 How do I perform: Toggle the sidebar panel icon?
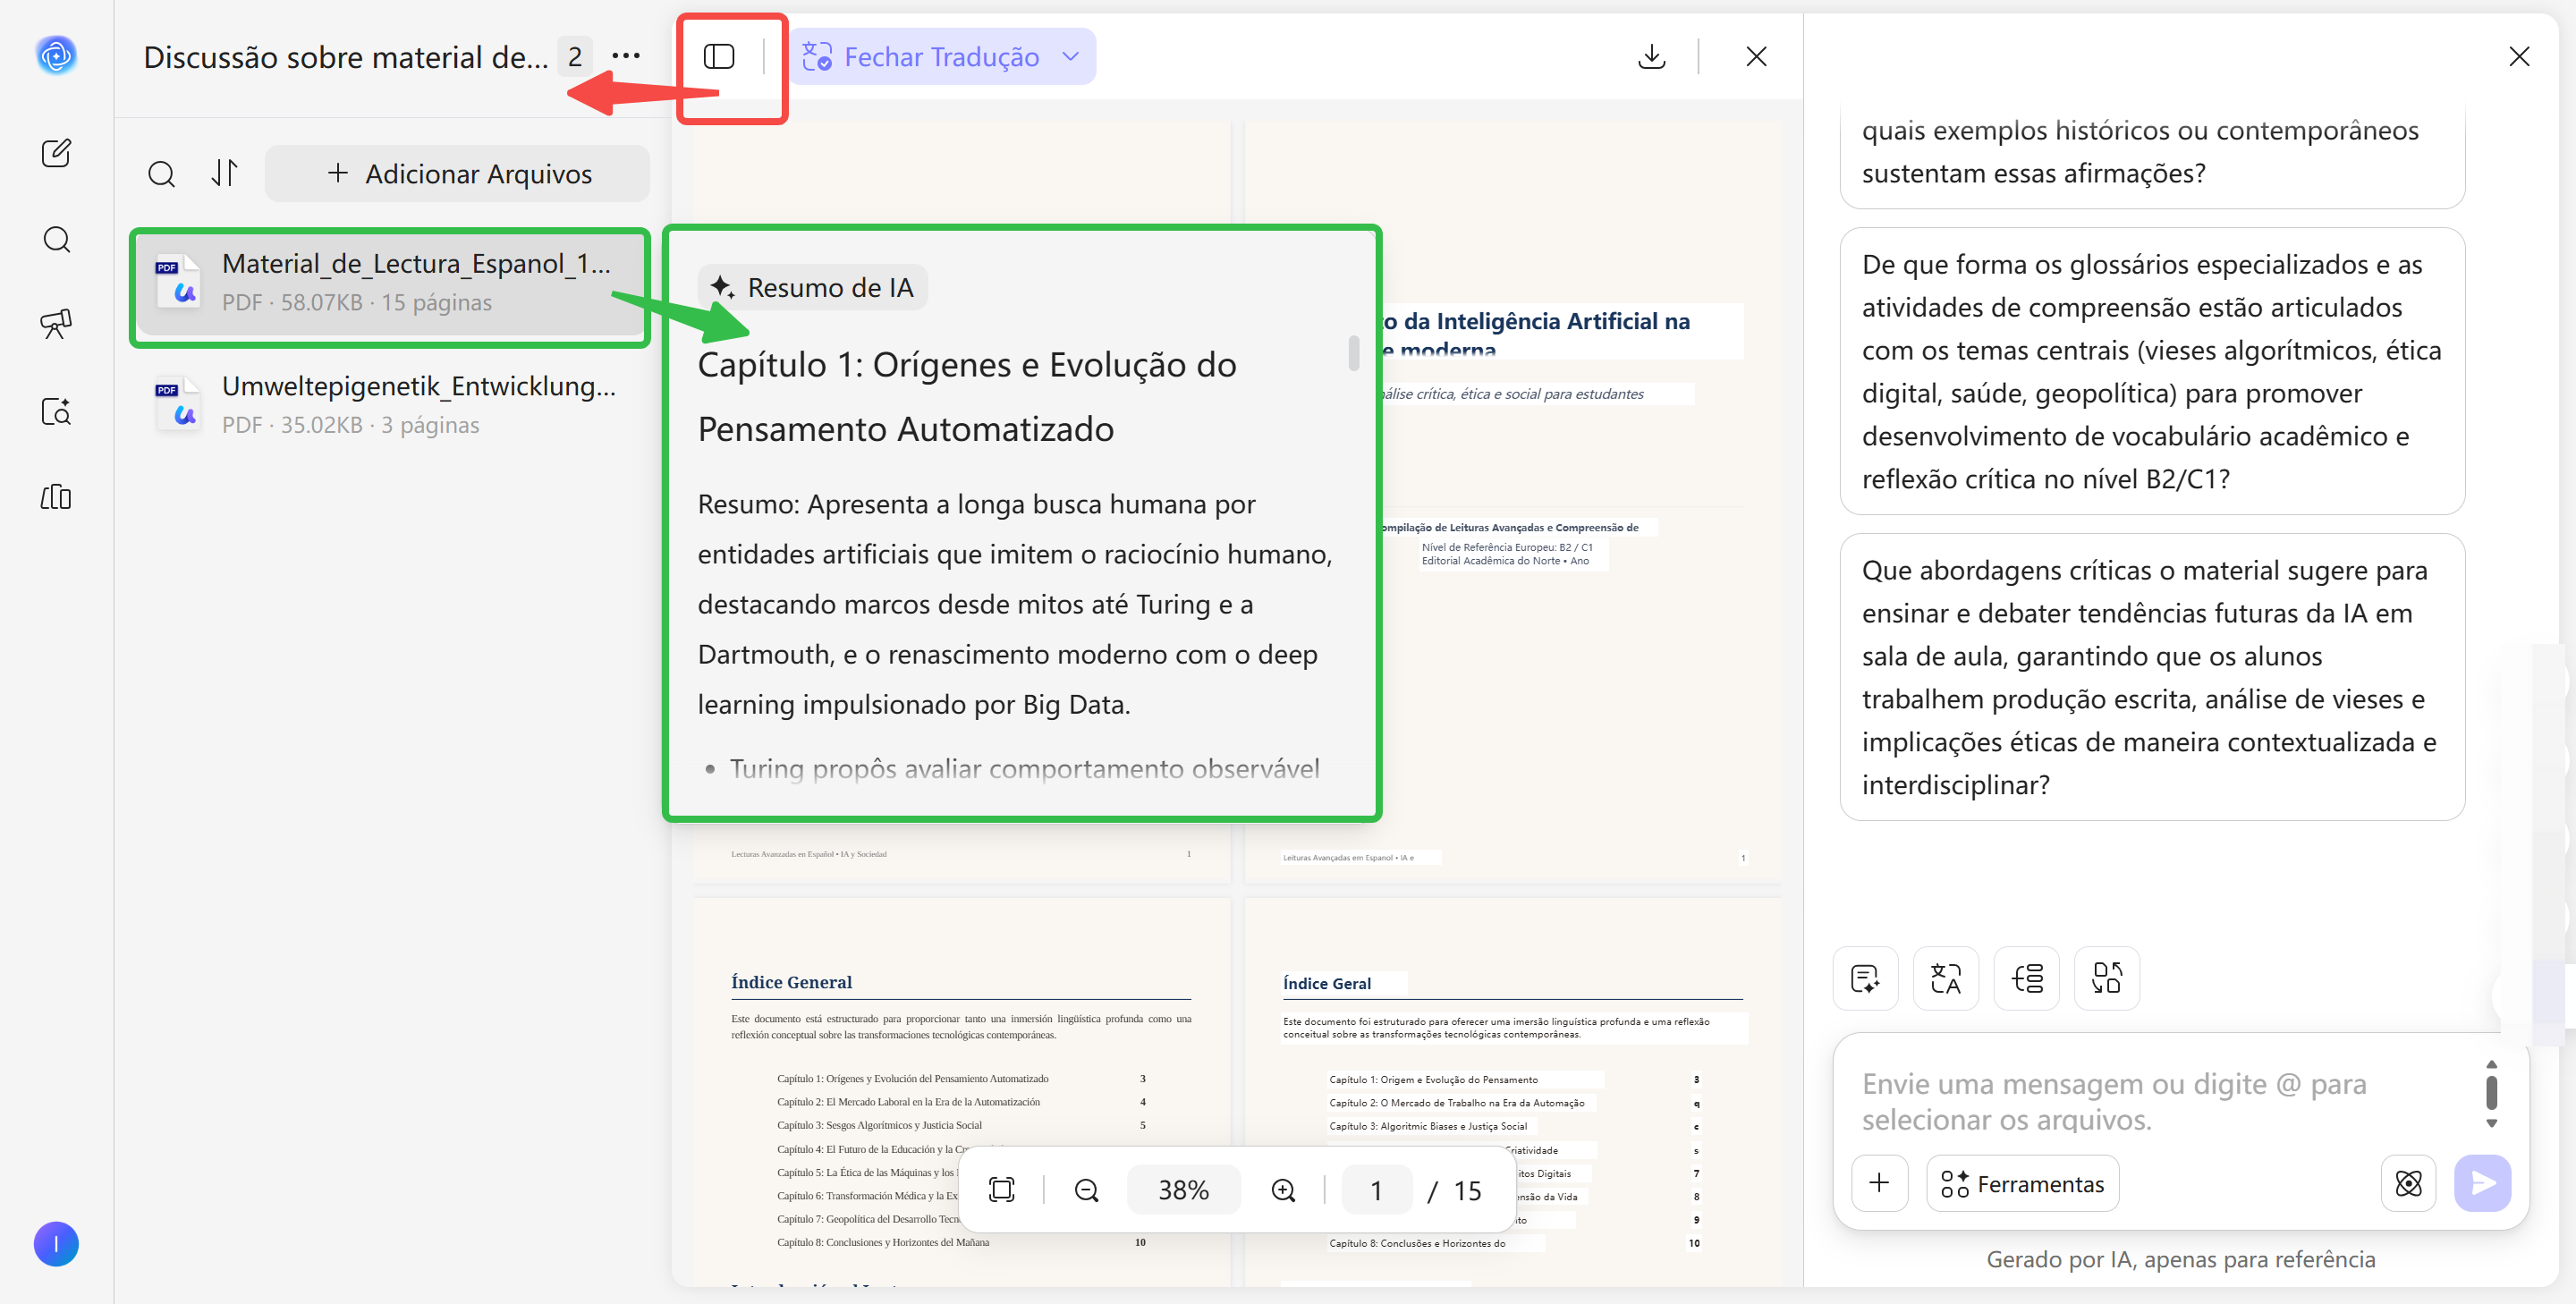click(x=719, y=57)
